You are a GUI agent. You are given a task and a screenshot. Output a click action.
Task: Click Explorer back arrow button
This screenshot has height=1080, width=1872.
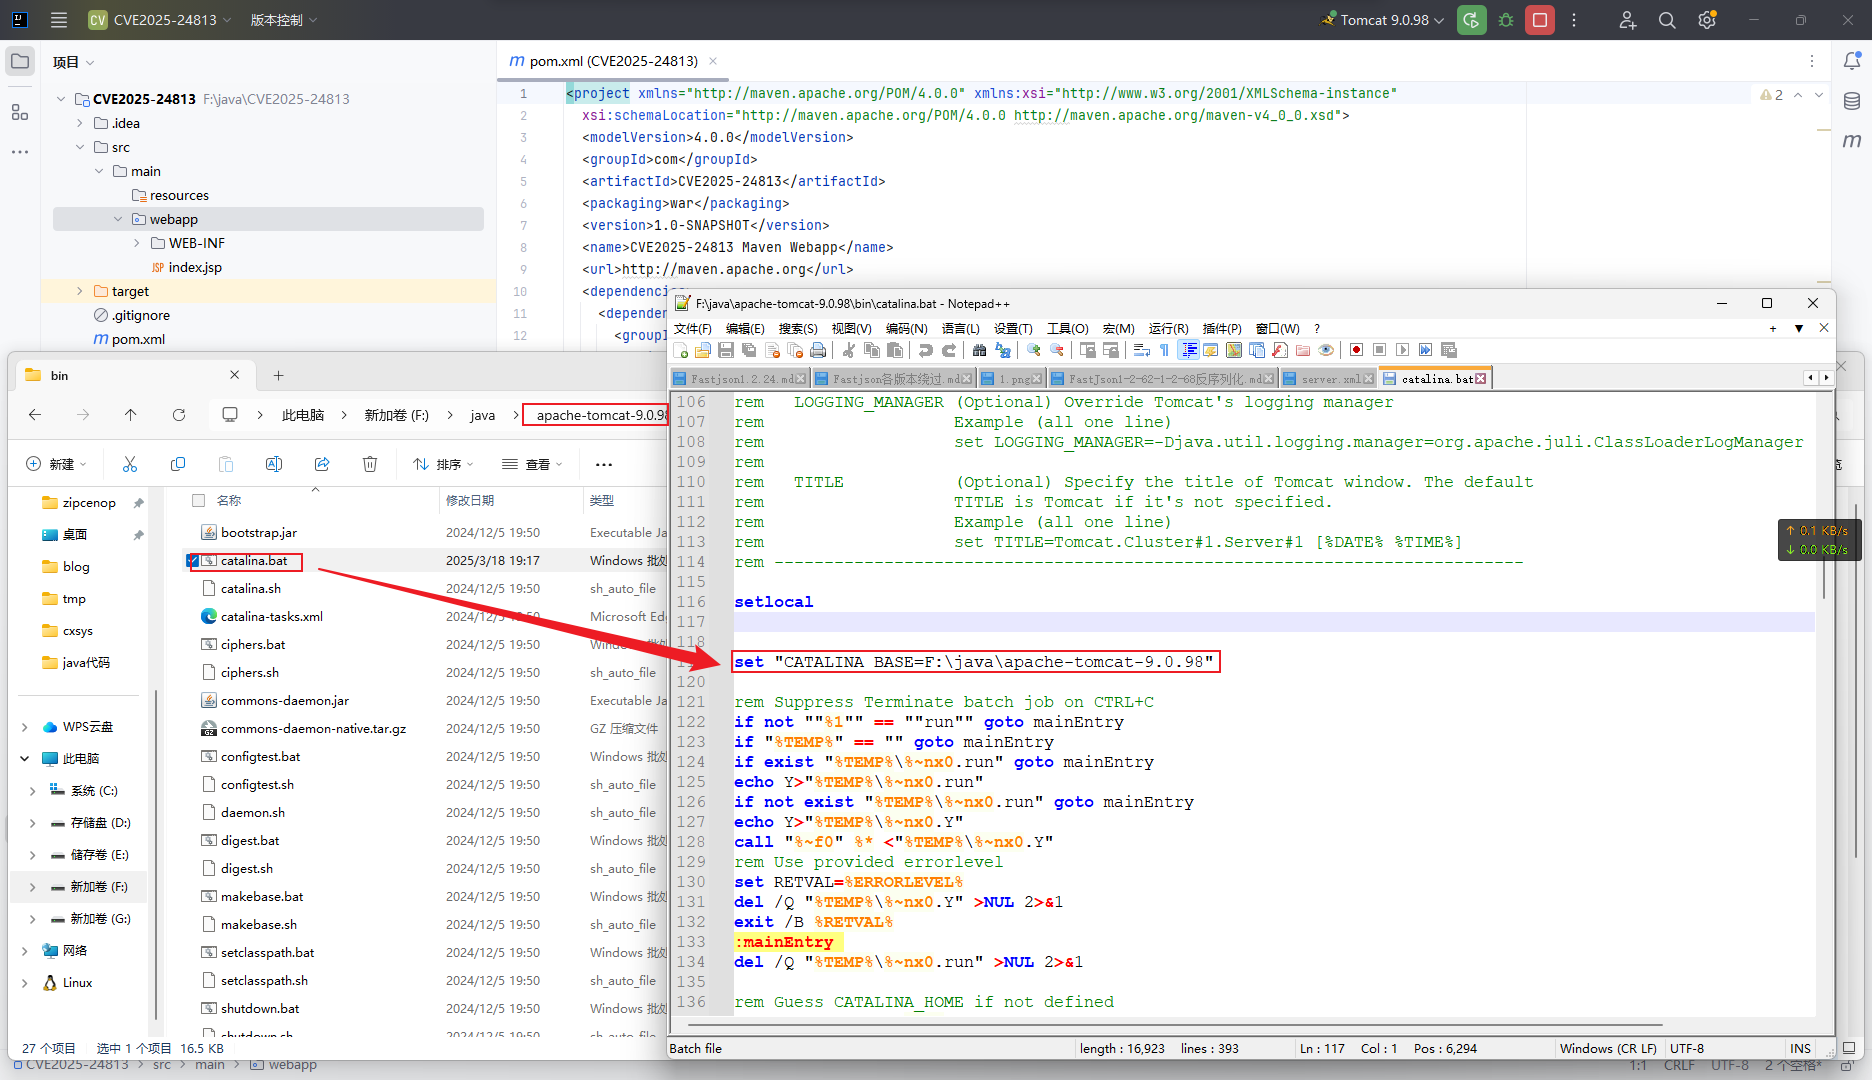coord(35,415)
